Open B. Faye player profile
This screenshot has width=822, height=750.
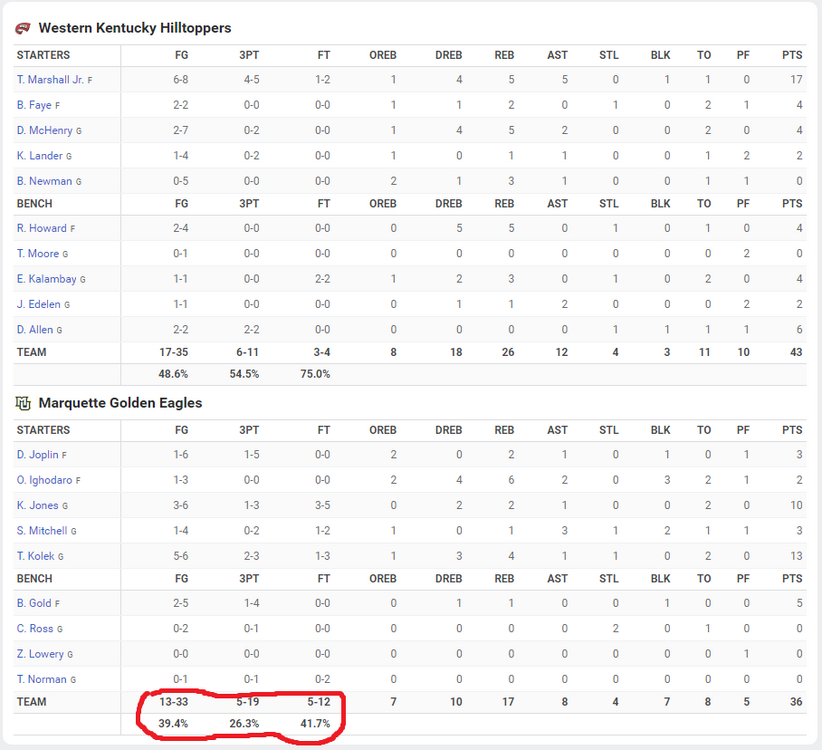[x=34, y=105]
